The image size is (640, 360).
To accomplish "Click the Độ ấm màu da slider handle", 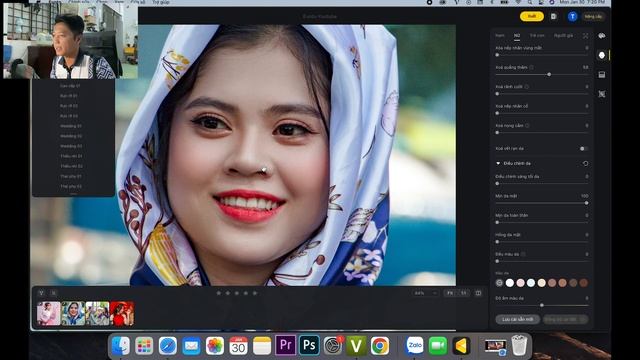I will tap(542, 305).
